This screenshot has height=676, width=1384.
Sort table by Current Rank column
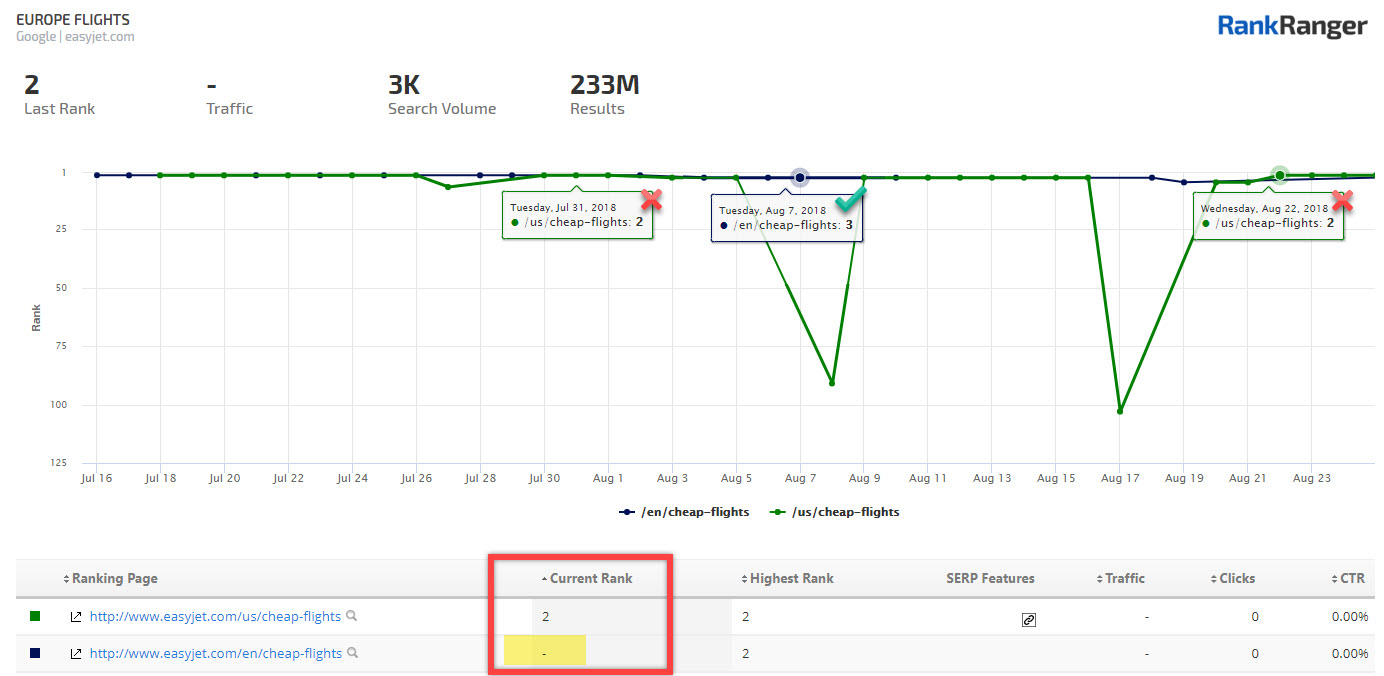tap(586, 578)
